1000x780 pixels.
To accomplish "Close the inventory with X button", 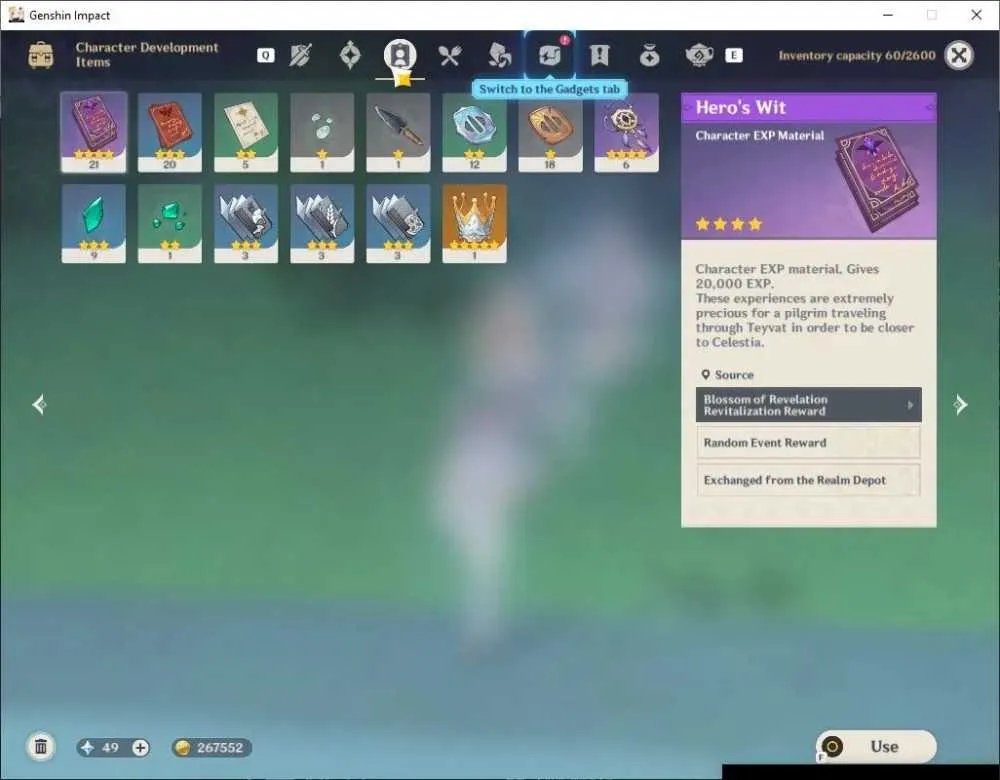I will [959, 55].
